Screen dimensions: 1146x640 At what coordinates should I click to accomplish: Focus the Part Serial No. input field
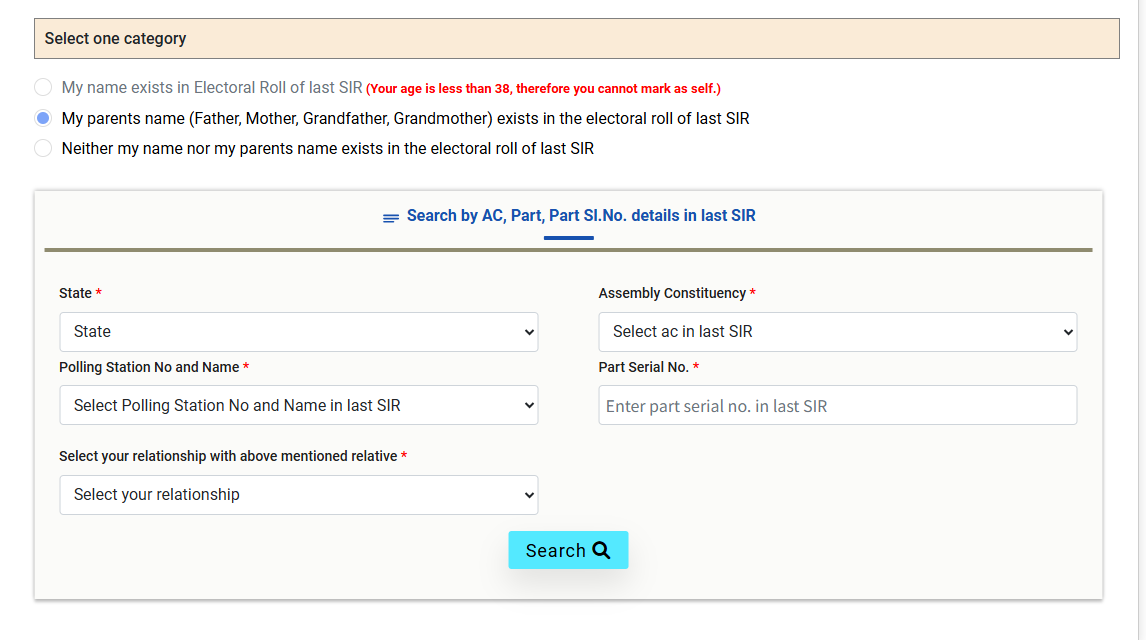[x=837, y=406]
